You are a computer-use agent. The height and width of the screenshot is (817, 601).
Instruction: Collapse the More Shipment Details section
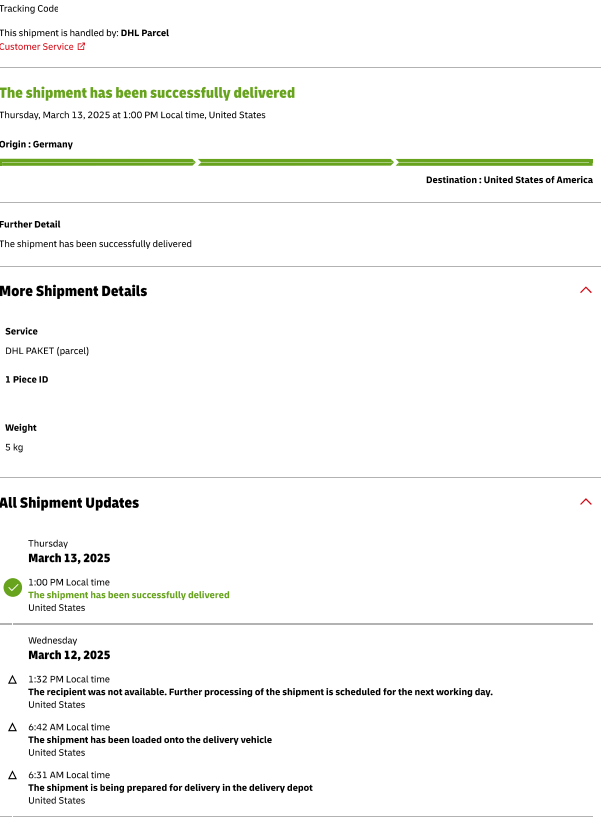tap(586, 290)
